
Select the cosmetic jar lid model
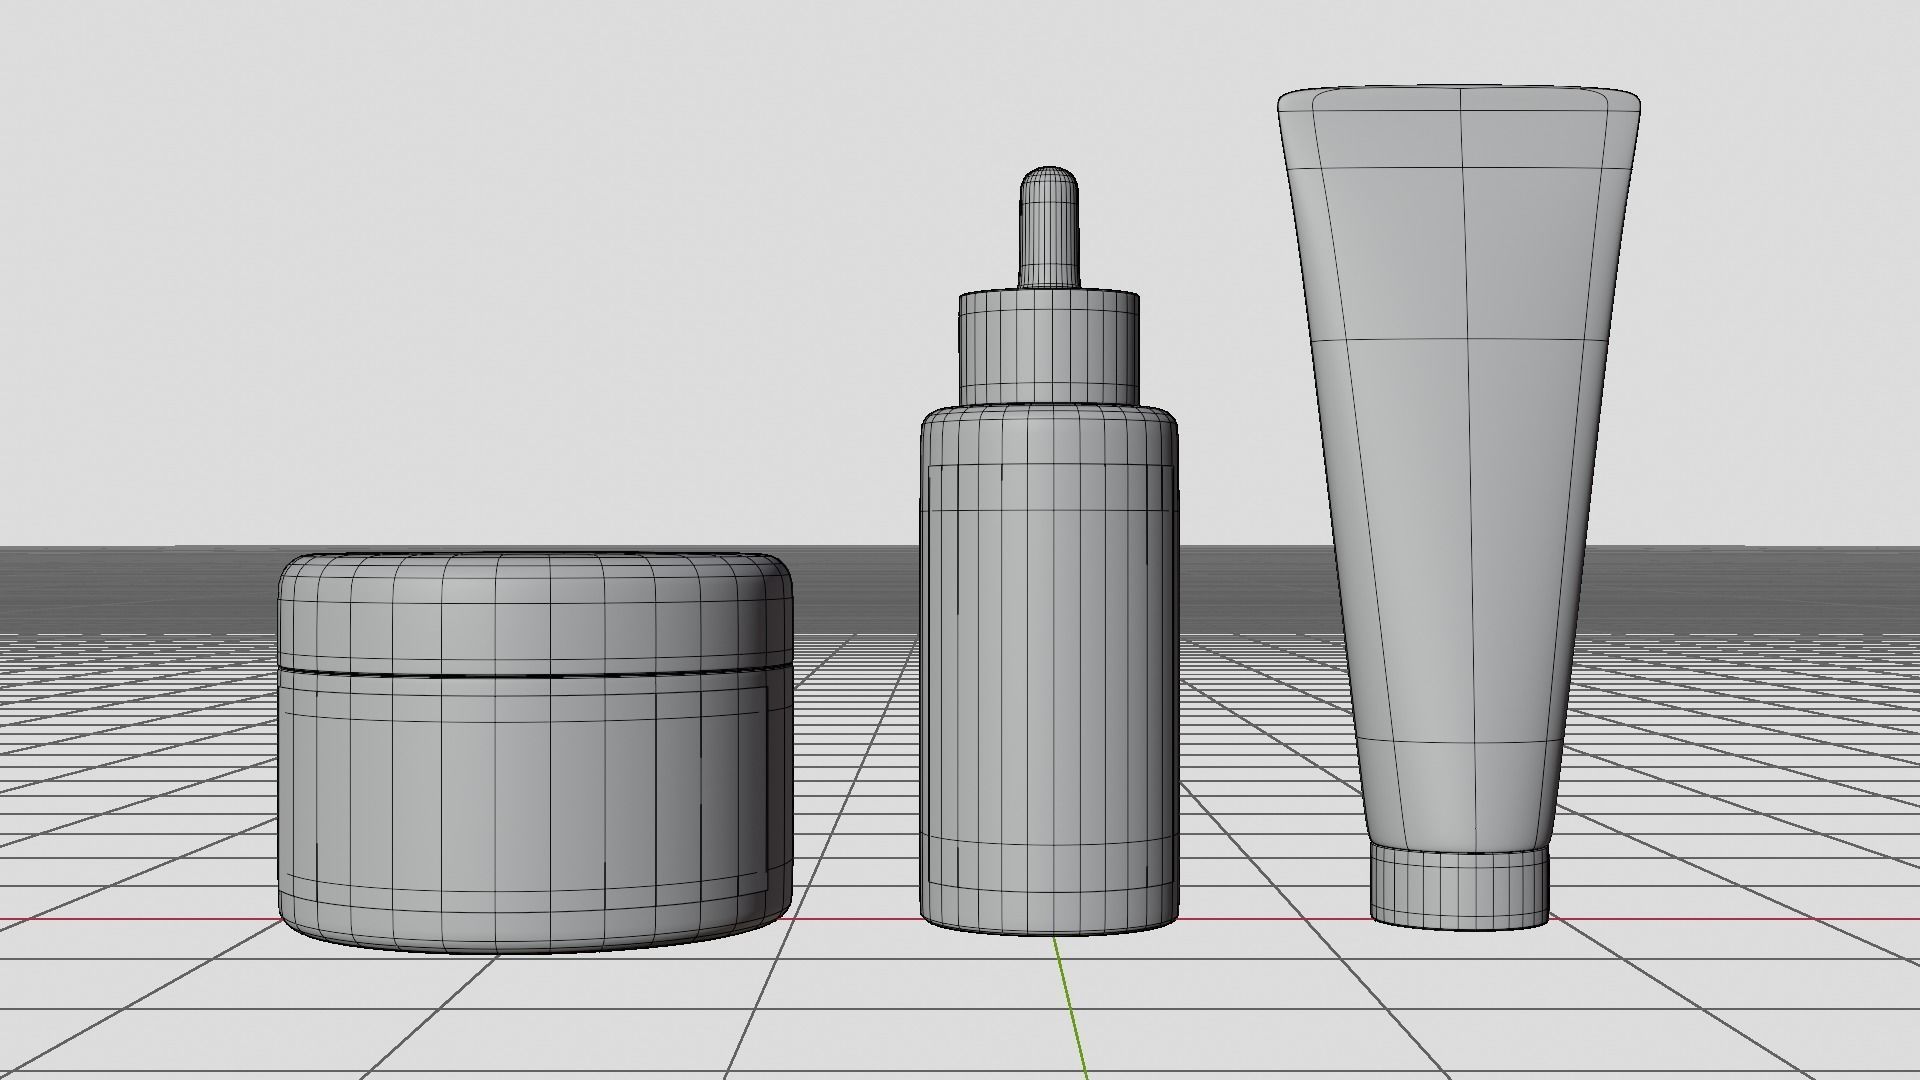point(536,612)
